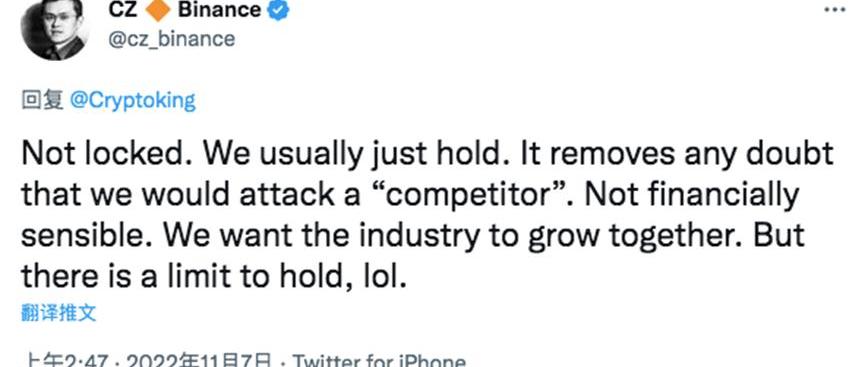Click the blue verified badge icon
865x367 pixels.
click(x=279, y=10)
